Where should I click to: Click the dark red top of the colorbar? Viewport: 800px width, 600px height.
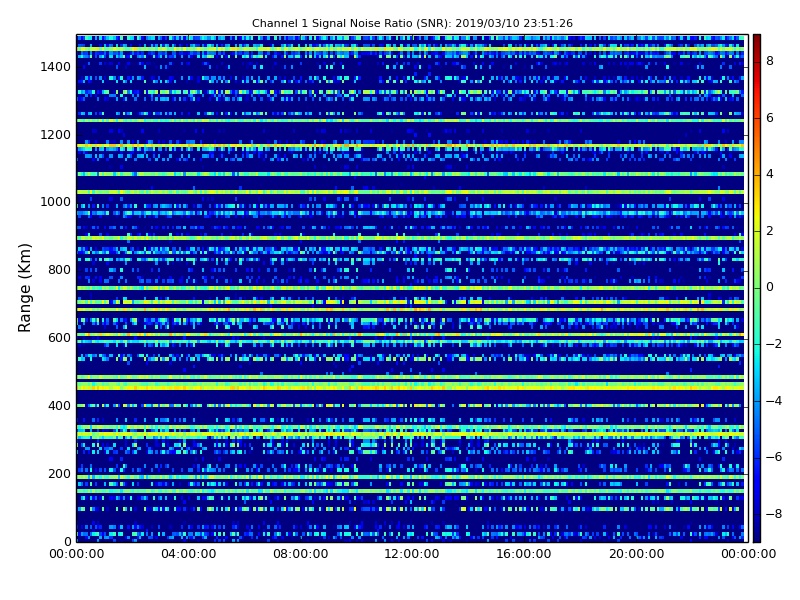pos(757,41)
